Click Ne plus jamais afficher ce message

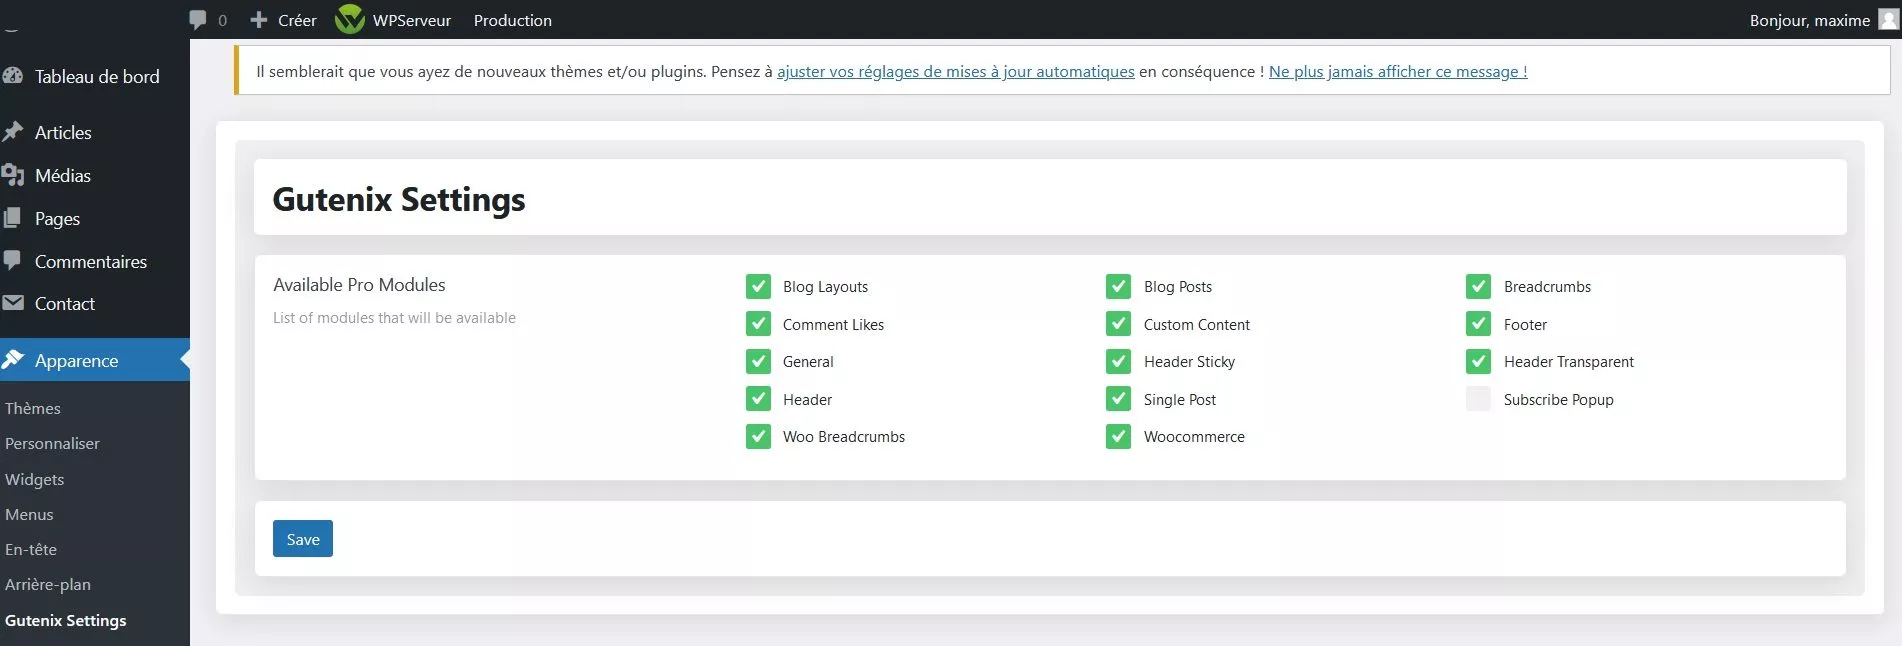coord(1398,71)
